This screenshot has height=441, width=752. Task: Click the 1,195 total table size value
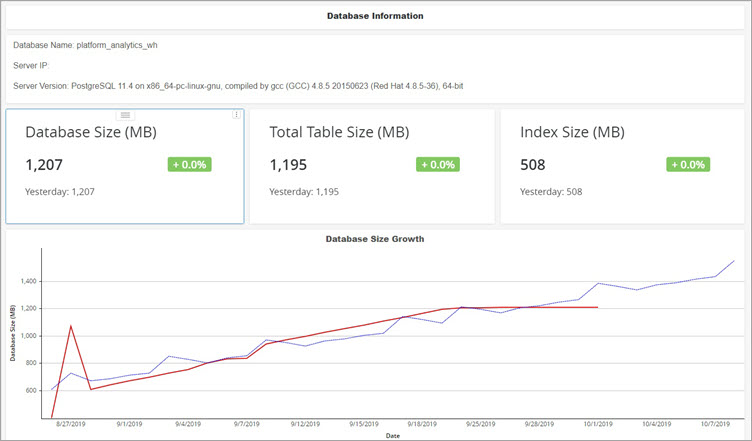tap(288, 164)
